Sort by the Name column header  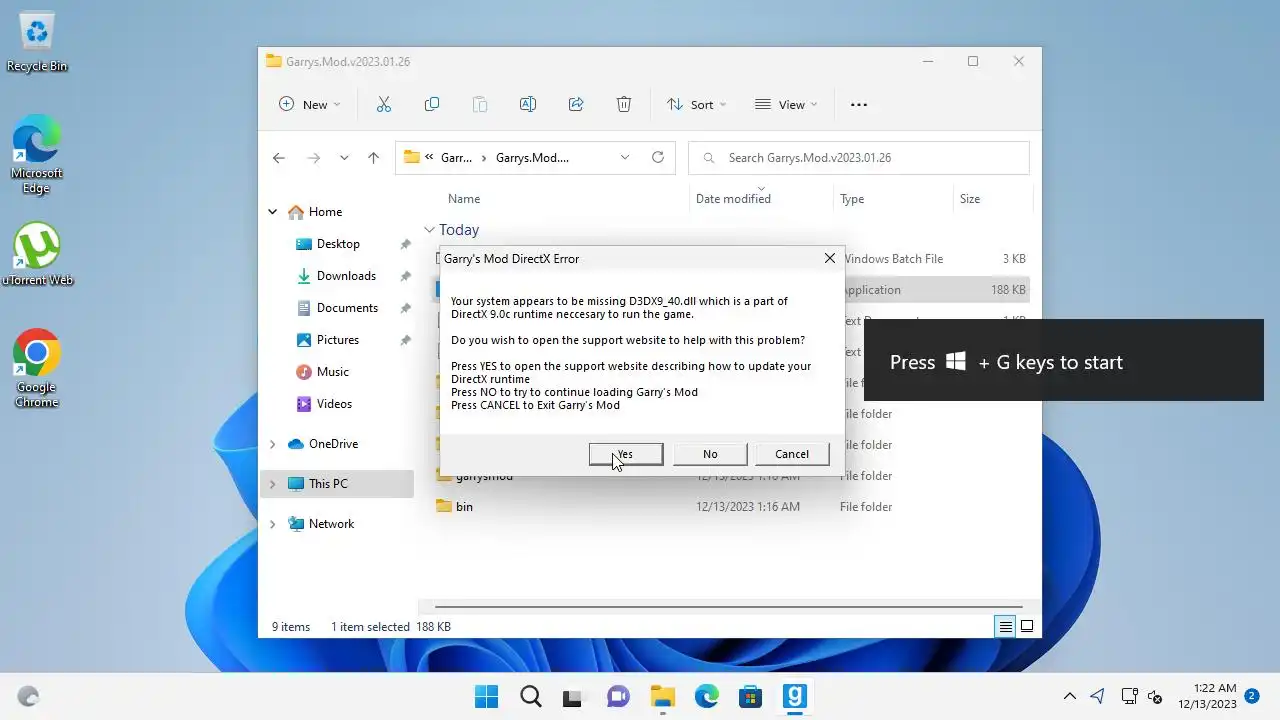pyautogui.click(x=464, y=199)
